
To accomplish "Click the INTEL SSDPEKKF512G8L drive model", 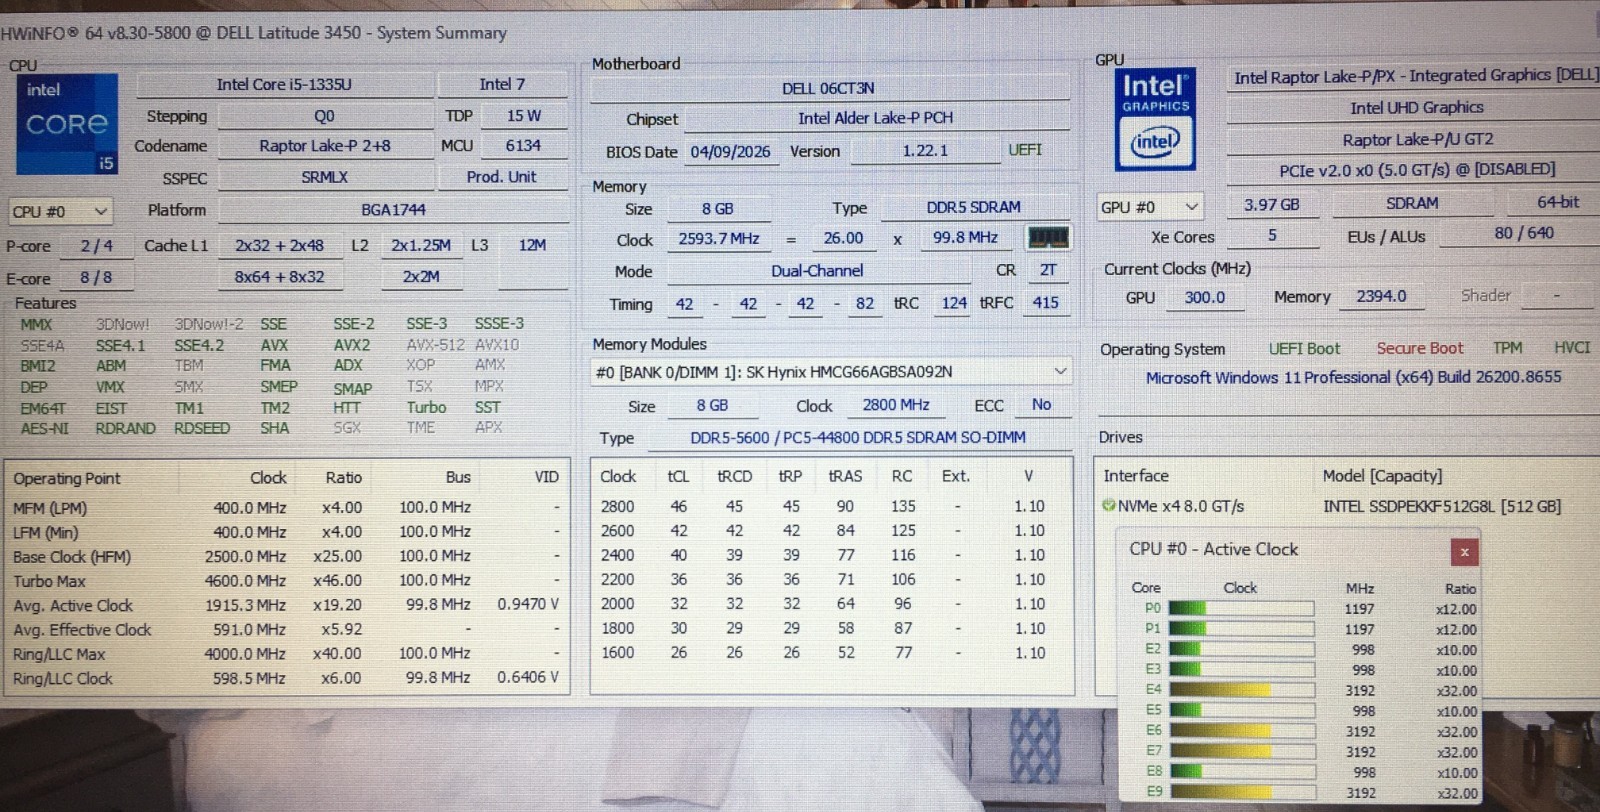I will [x=1441, y=507].
